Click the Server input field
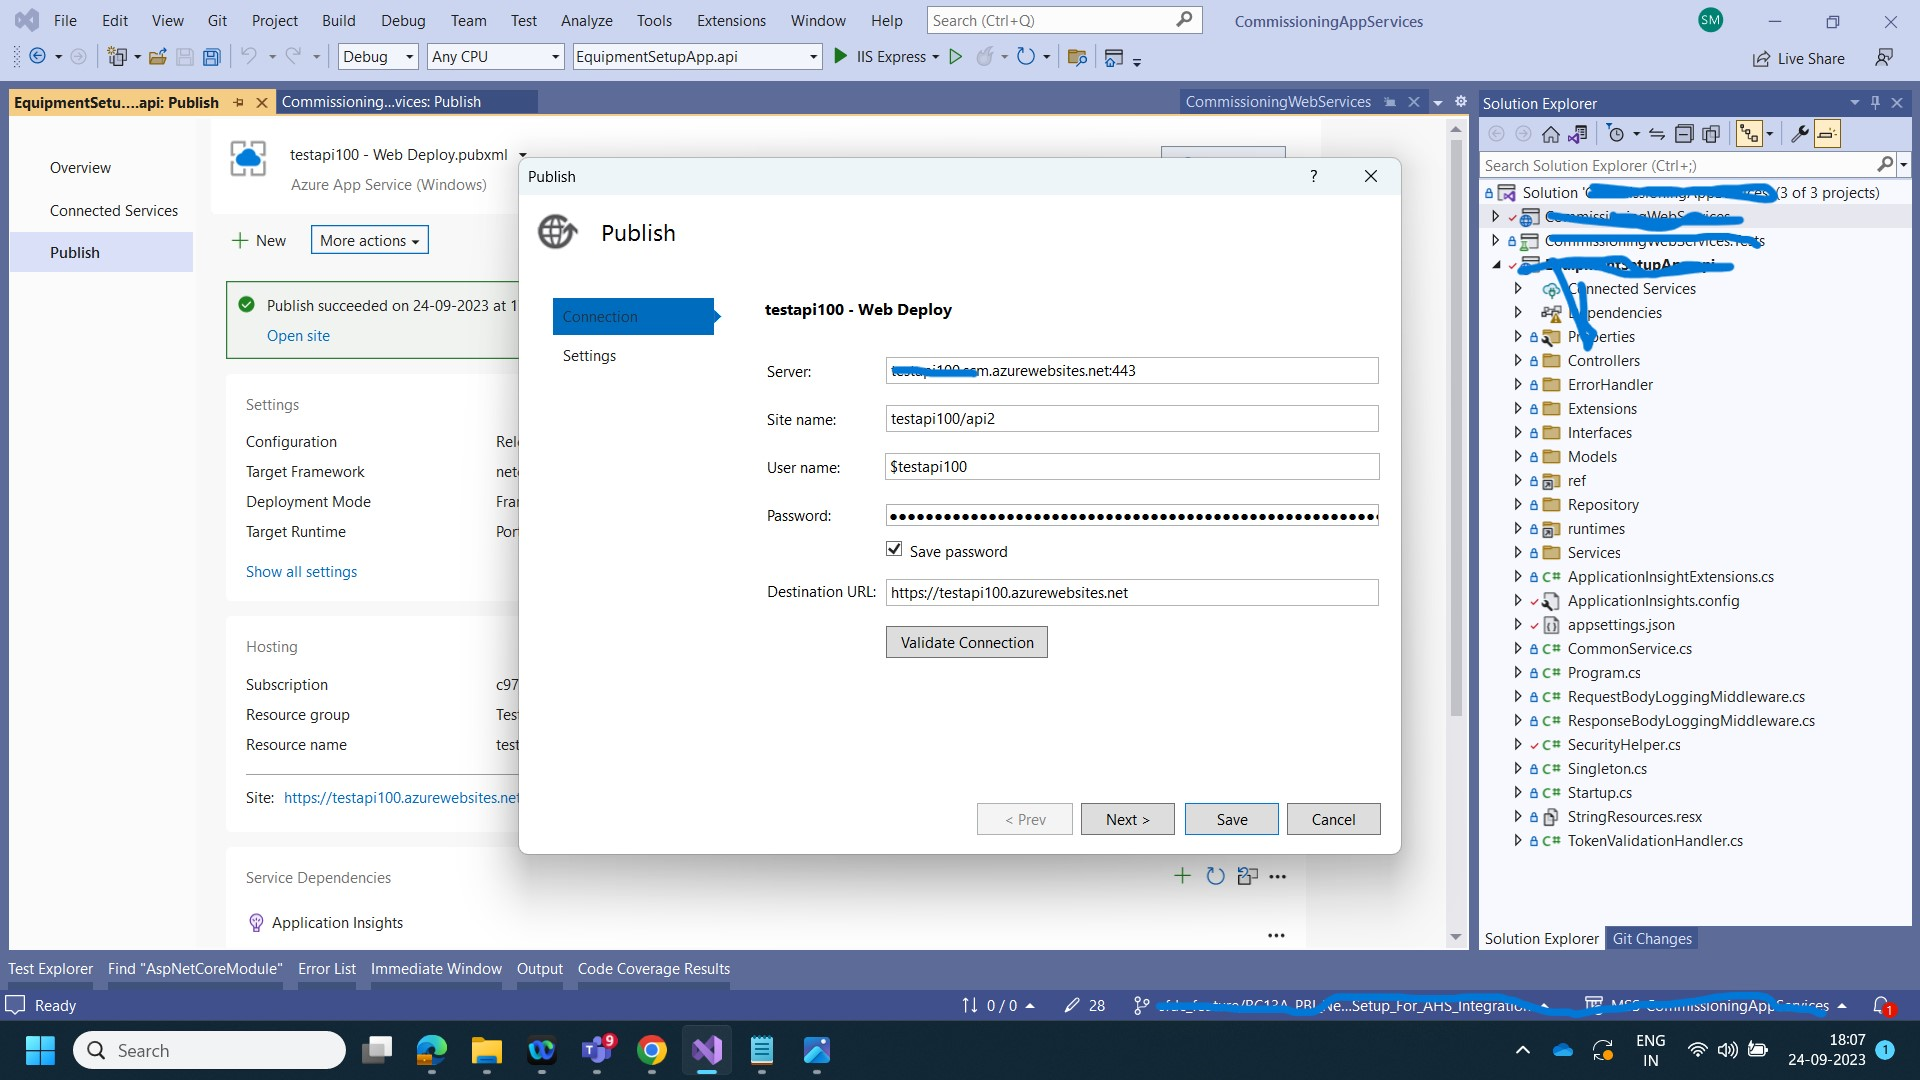The height and width of the screenshot is (1080, 1920). [1131, 370]
